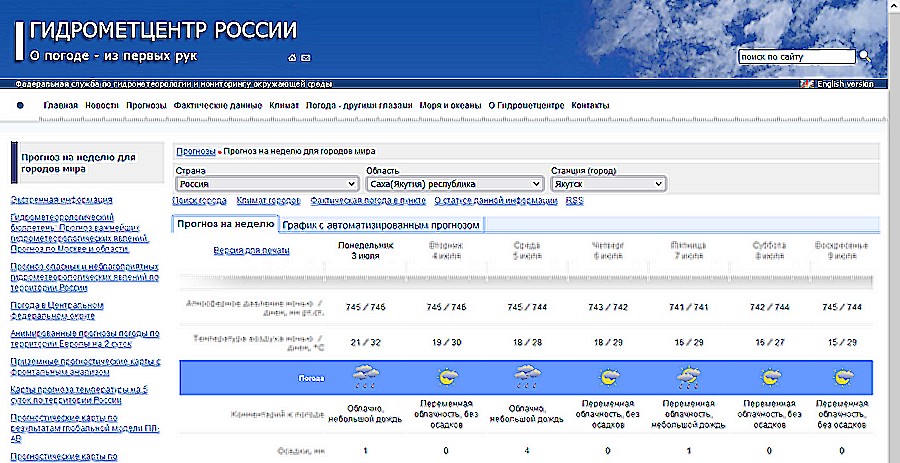Click the English version link
Viewport: 900px width, 463px height.
[x=845, y=84]
